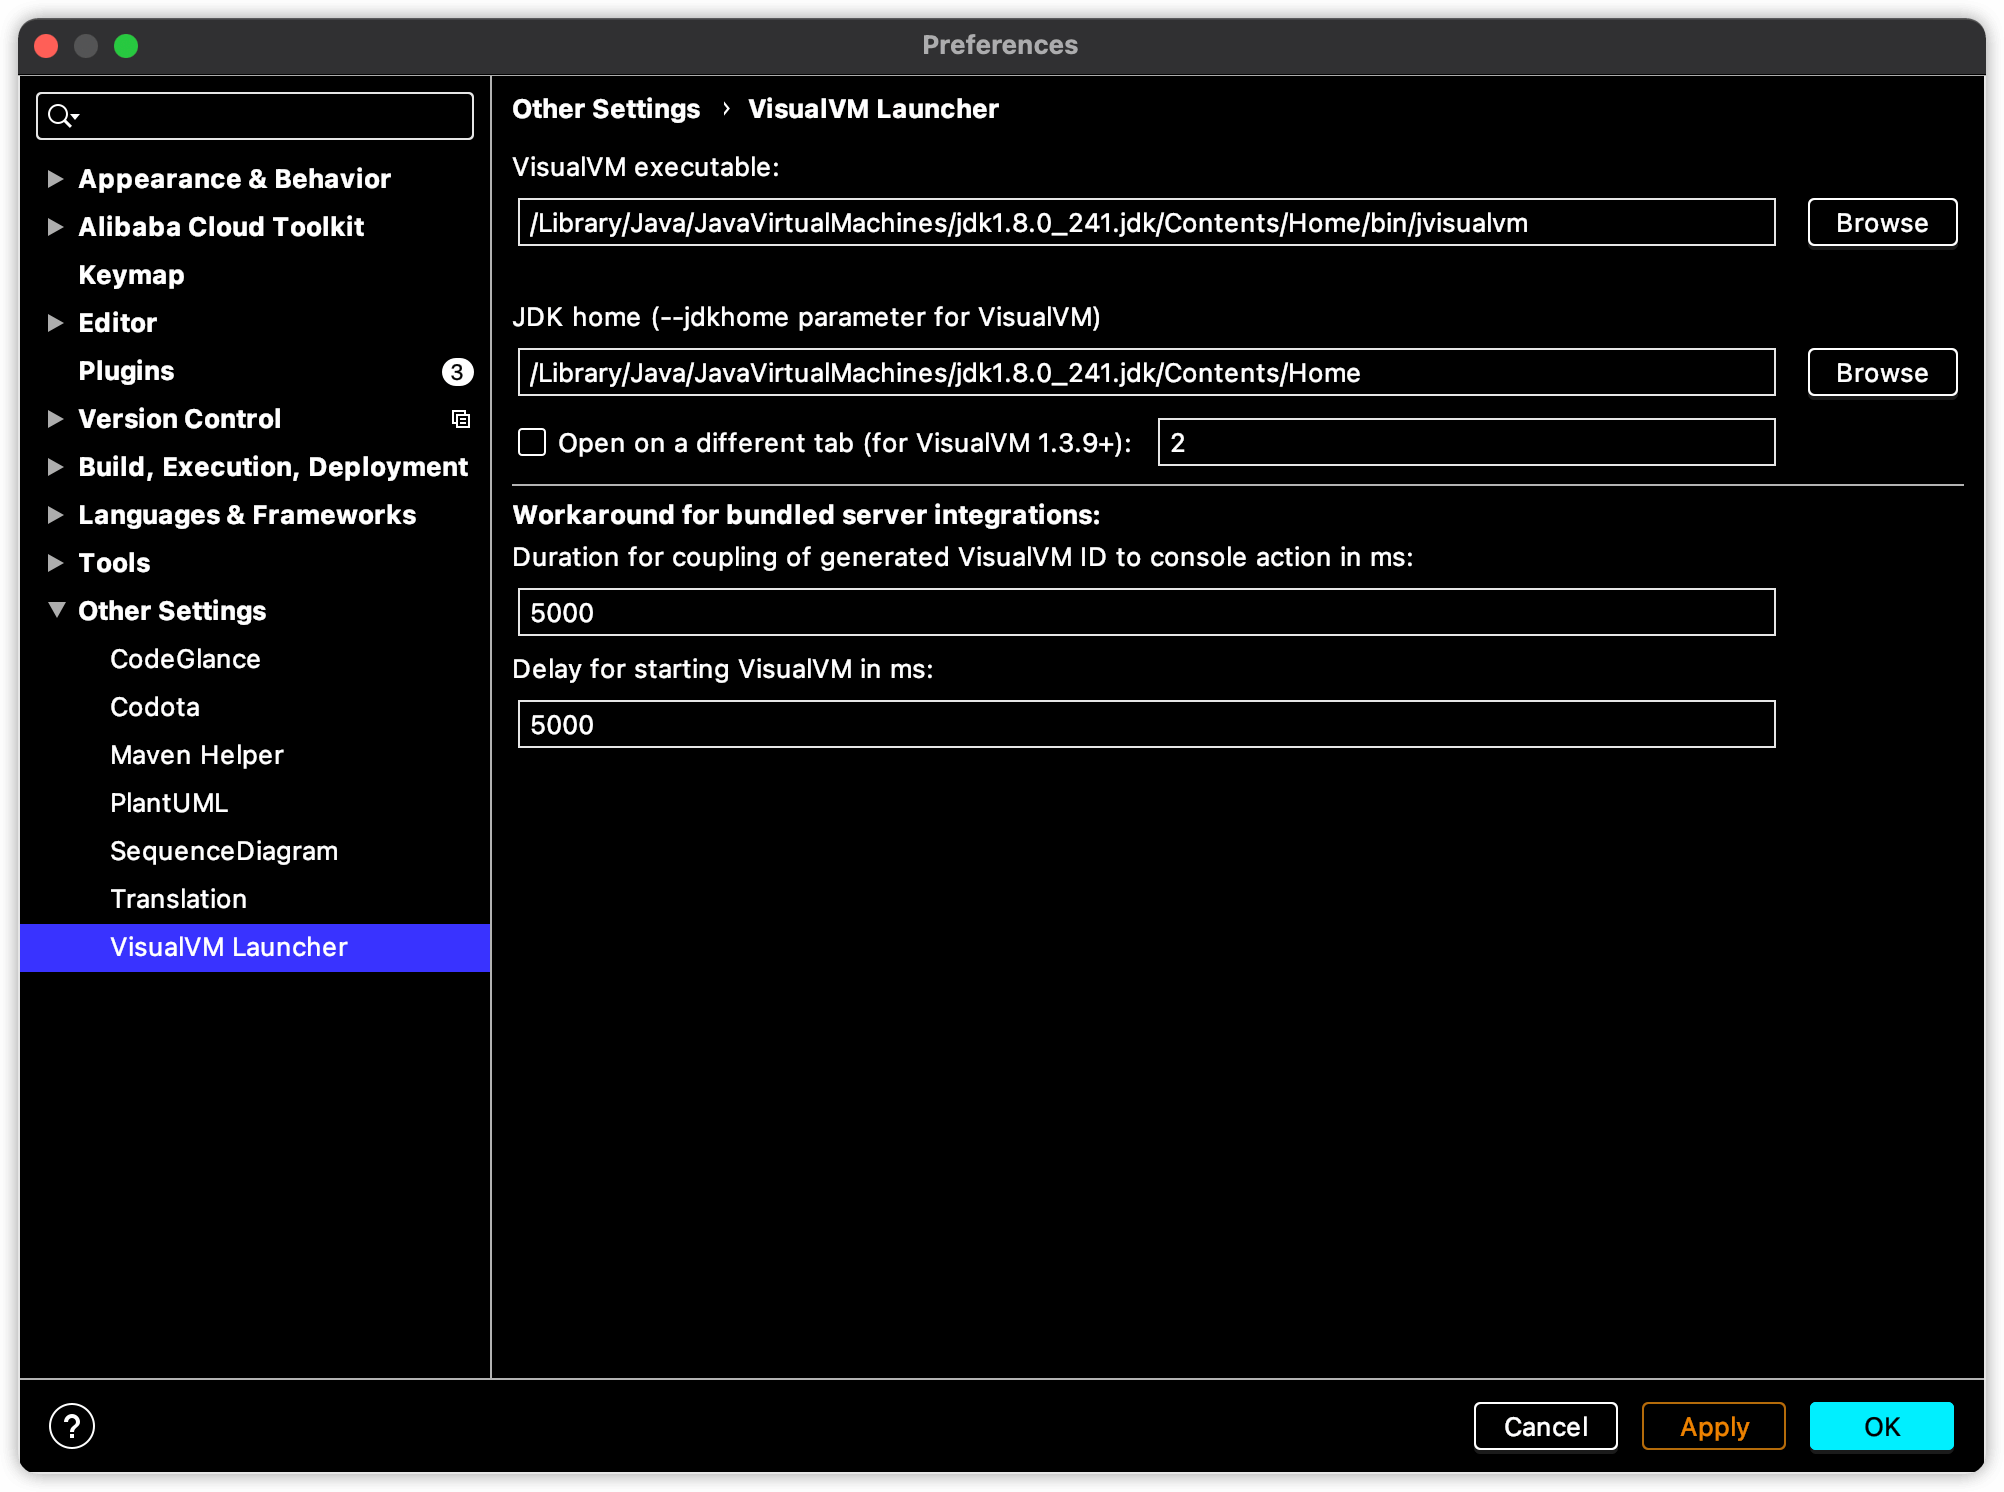
Task: Click the breadcrumb arrow after Other Settings
Action: (x=726, y=108)
